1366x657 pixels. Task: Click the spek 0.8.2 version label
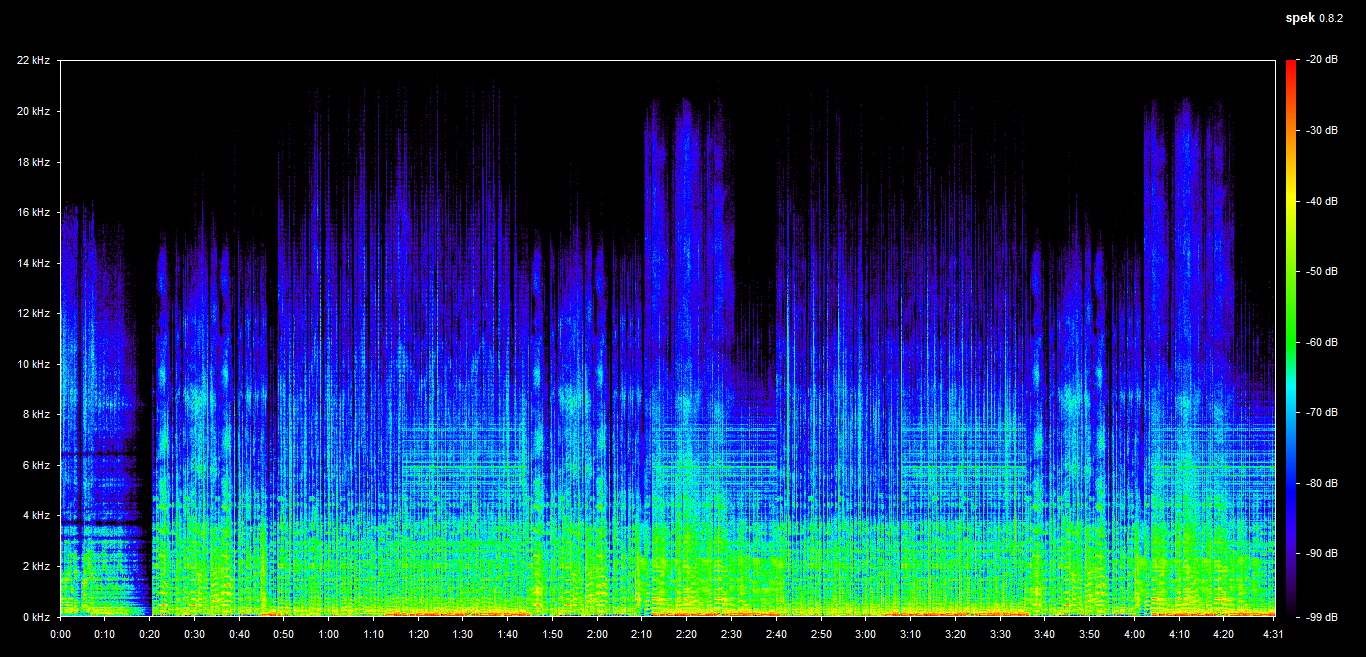tap(1317, 18)
